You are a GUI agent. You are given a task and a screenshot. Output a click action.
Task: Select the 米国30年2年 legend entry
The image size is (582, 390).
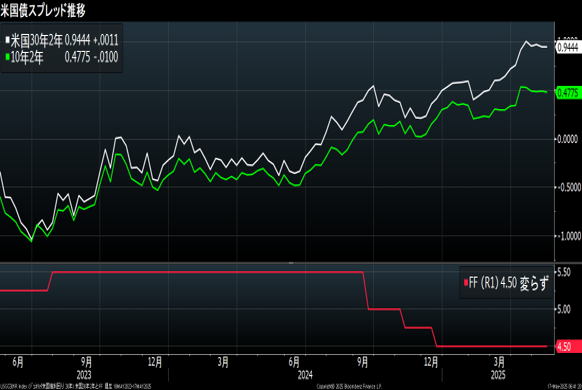(x=62, y=40)
